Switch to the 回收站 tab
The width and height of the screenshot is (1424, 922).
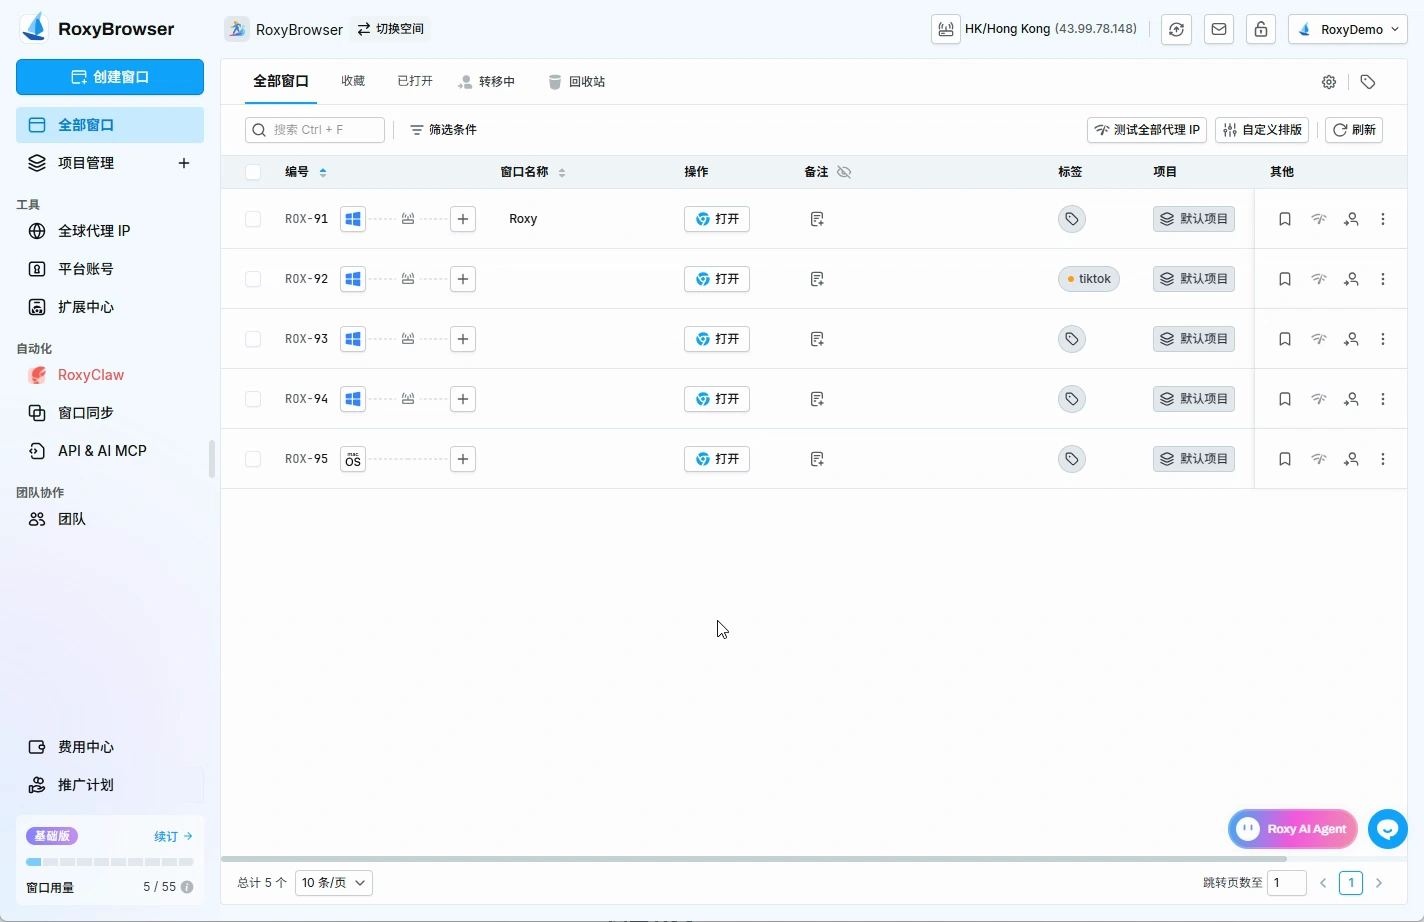coord(577,82)
